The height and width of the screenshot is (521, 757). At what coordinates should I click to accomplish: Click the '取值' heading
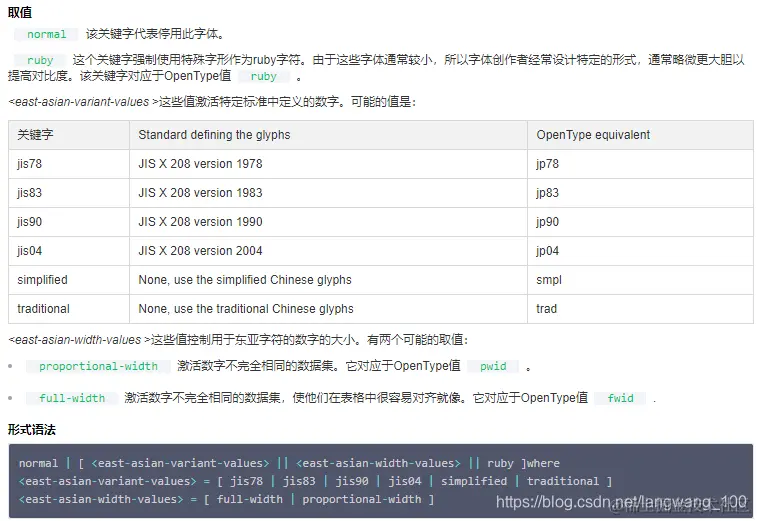[20, 12]
